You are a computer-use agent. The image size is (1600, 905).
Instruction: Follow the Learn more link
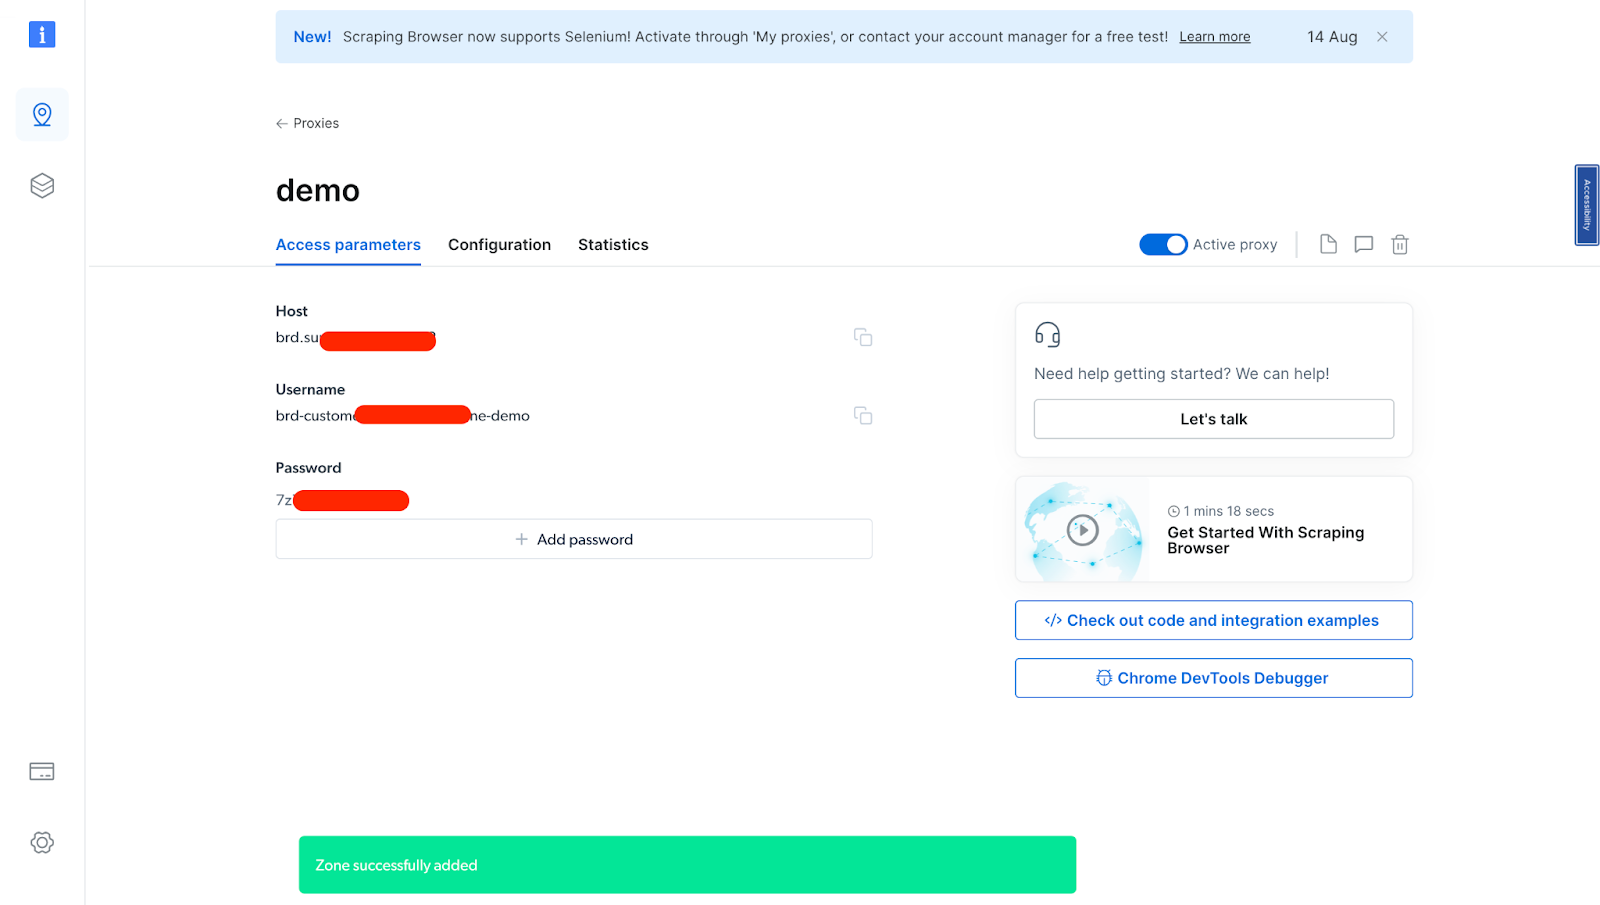coord(1214,37)
